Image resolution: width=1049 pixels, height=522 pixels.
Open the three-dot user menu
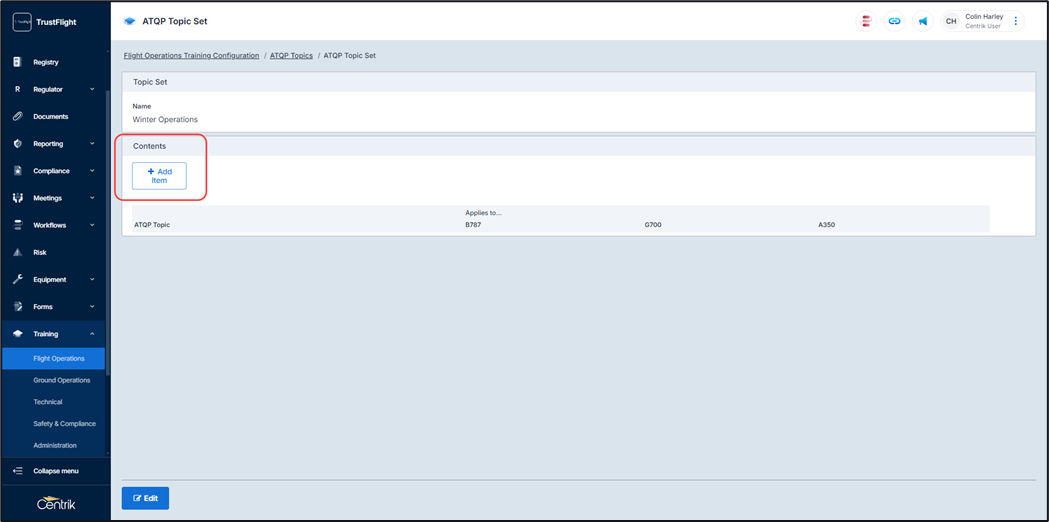click(1016, 21)
